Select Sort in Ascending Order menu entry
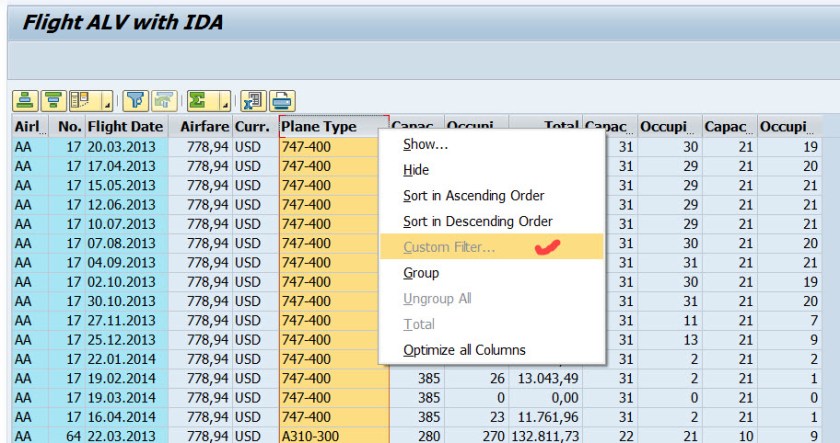The width and height of the screenshot is (840, 443). click(x=492, y=196)
